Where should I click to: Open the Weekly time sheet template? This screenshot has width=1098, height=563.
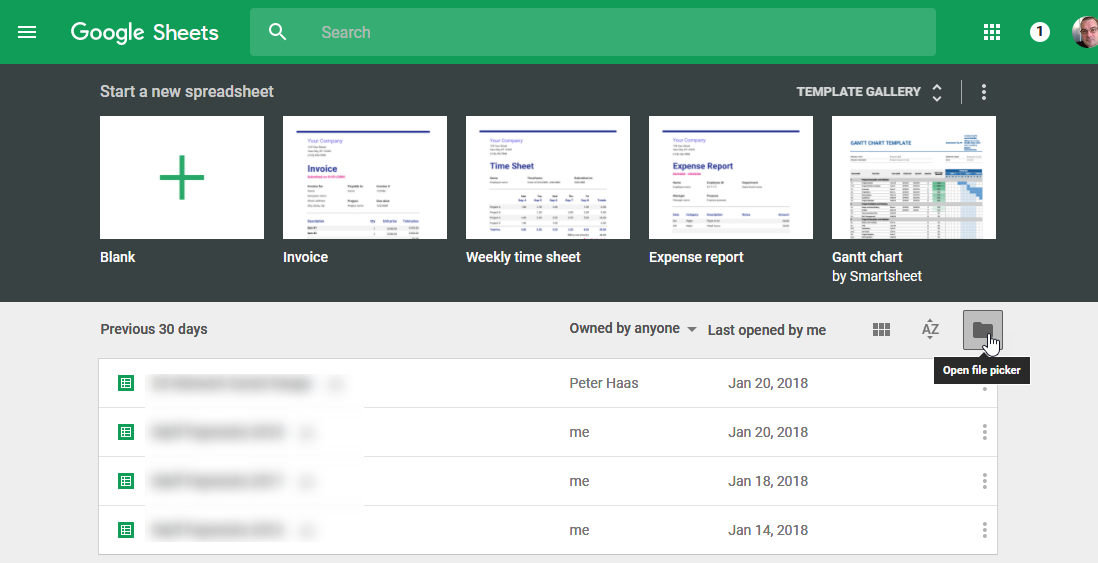(x=548, y=178)
